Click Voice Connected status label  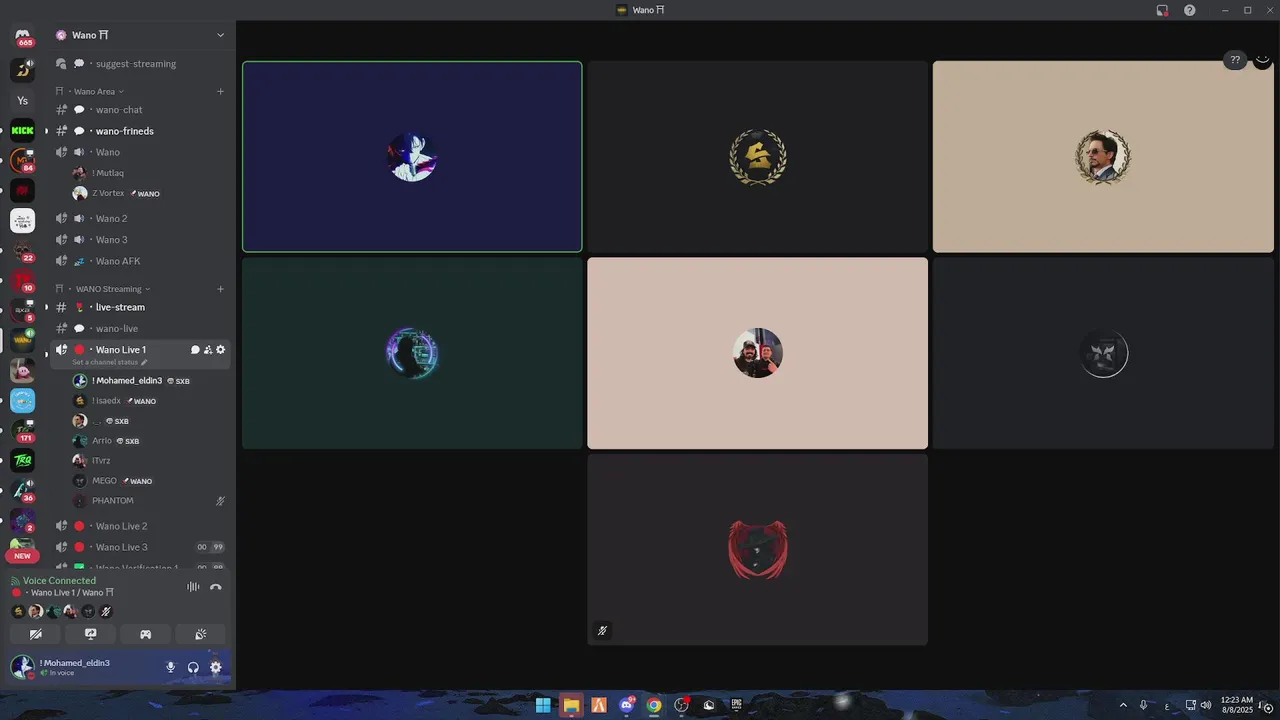(59, 580)
